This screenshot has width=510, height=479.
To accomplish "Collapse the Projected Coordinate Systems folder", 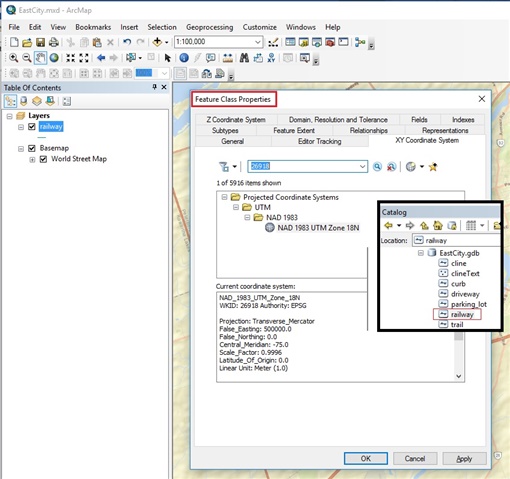I will click(224, 197).
